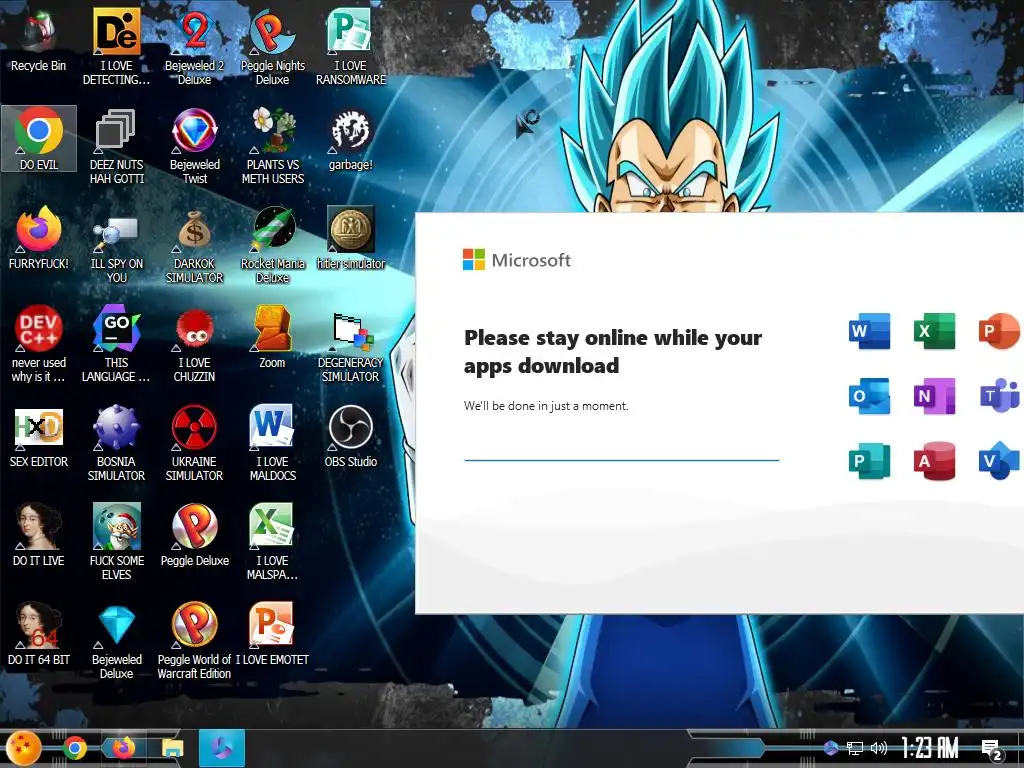This screenshot has height=768, width=1024.
Task: Click the Visio icon in Office installer
Action: click(999, 460)
